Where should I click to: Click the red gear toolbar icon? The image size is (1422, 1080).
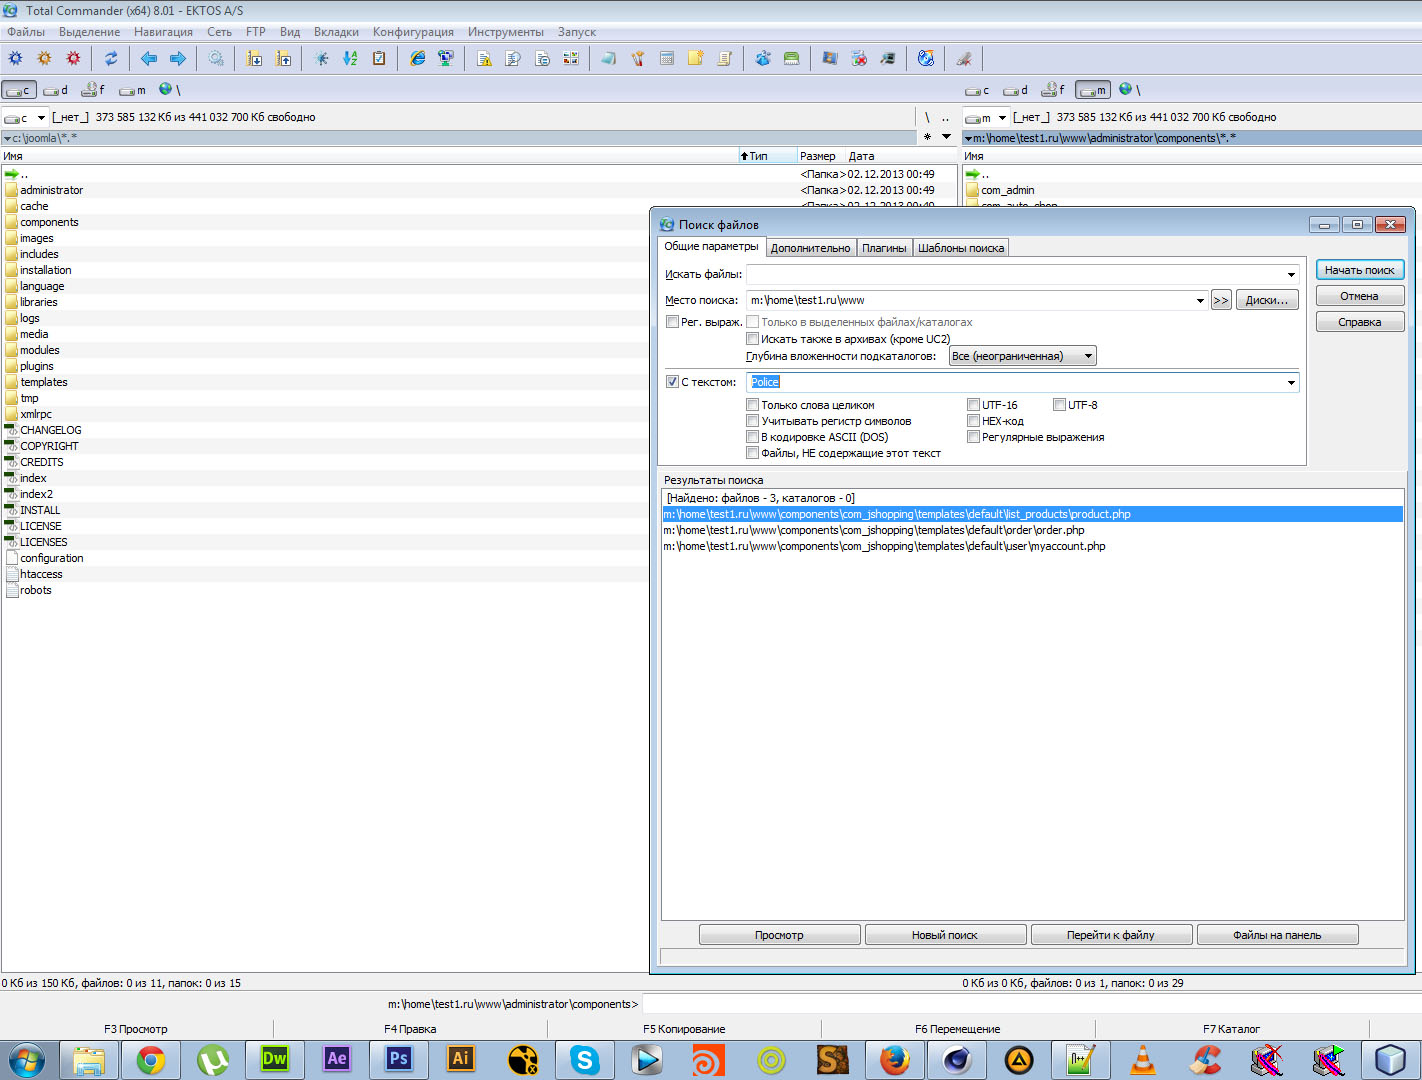click(x=73, y=59)
